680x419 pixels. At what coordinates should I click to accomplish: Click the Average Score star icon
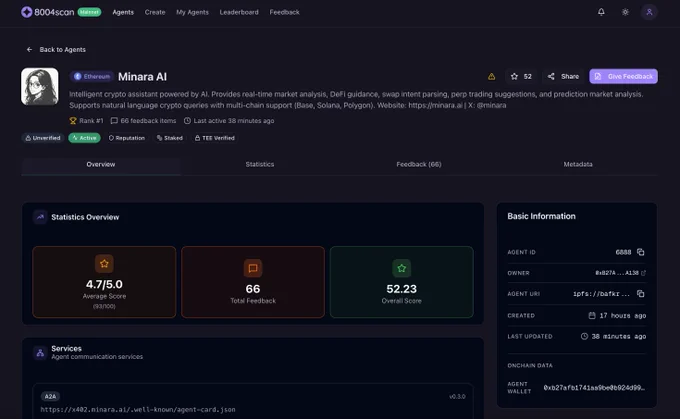[x=104, y=263]
